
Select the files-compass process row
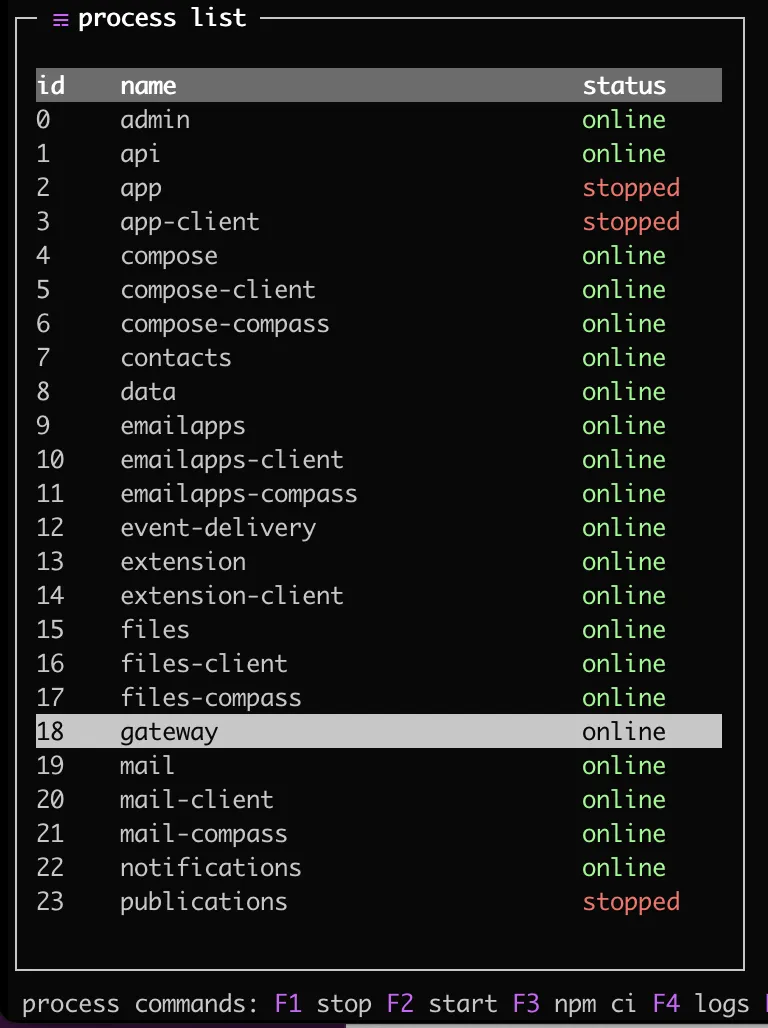click(378, 697)
